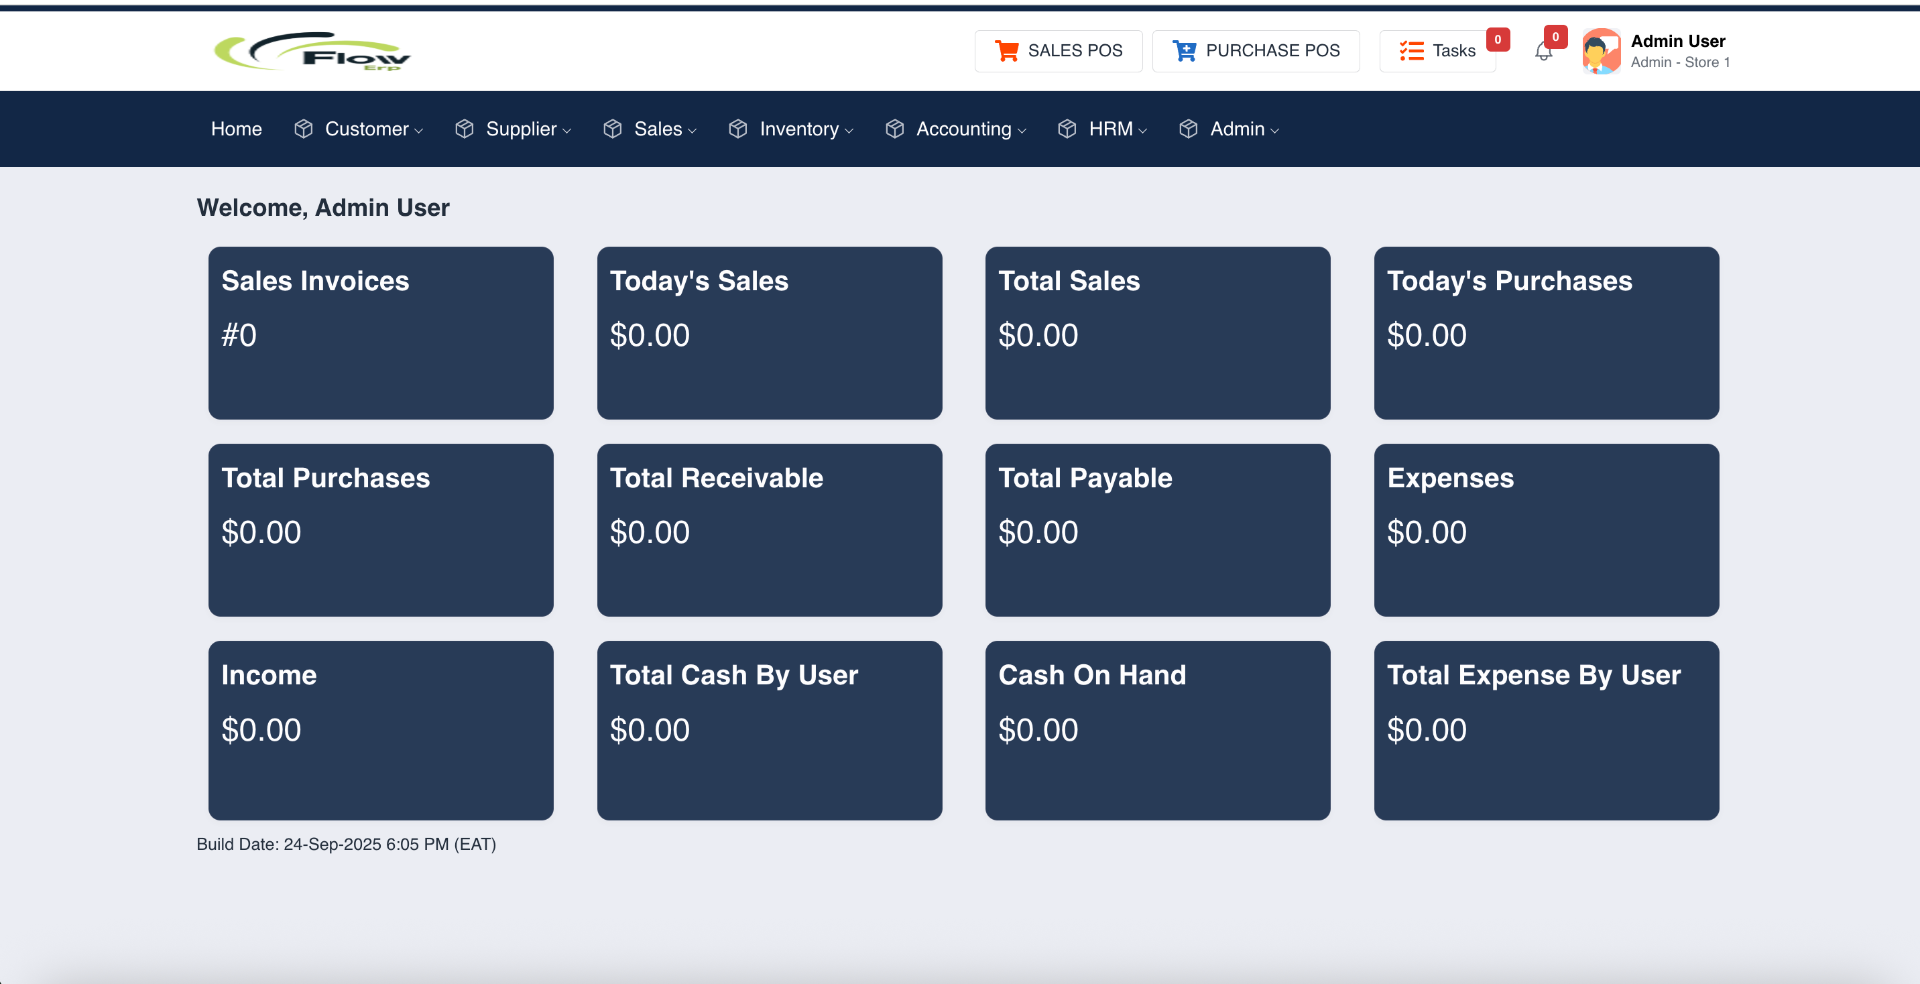Image resolution: width=1920 pixels, height=984 pixels.
Task: Open the Admin User profile name
Action: click(1677, 41)
